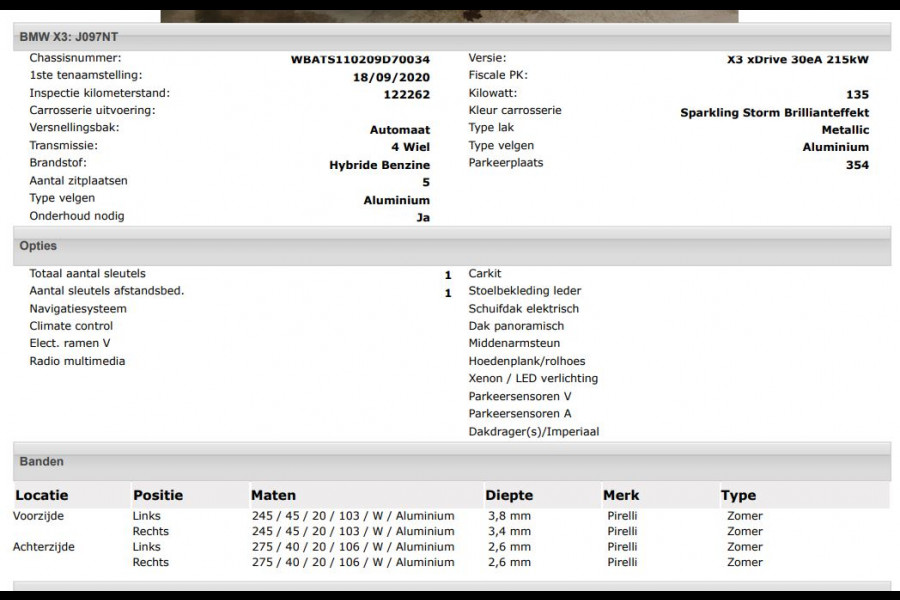Image resolution: width=900 pixels, height=600 pixels.
Task: Click the Merk column header
Action: pos(621,495)
